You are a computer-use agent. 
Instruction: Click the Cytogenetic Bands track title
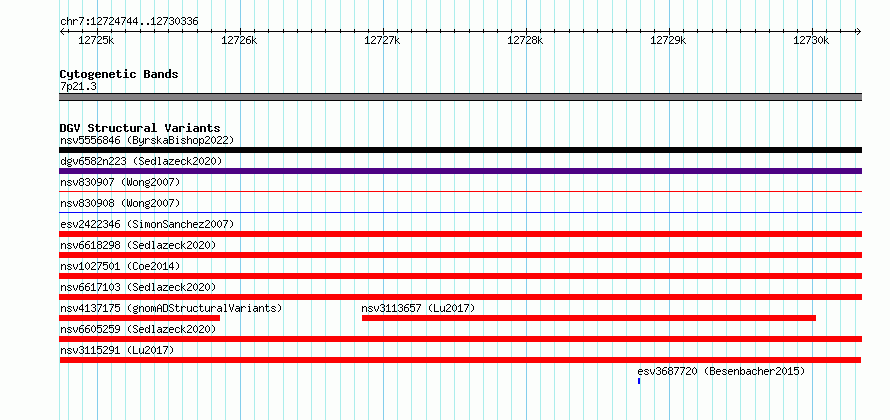119,74
